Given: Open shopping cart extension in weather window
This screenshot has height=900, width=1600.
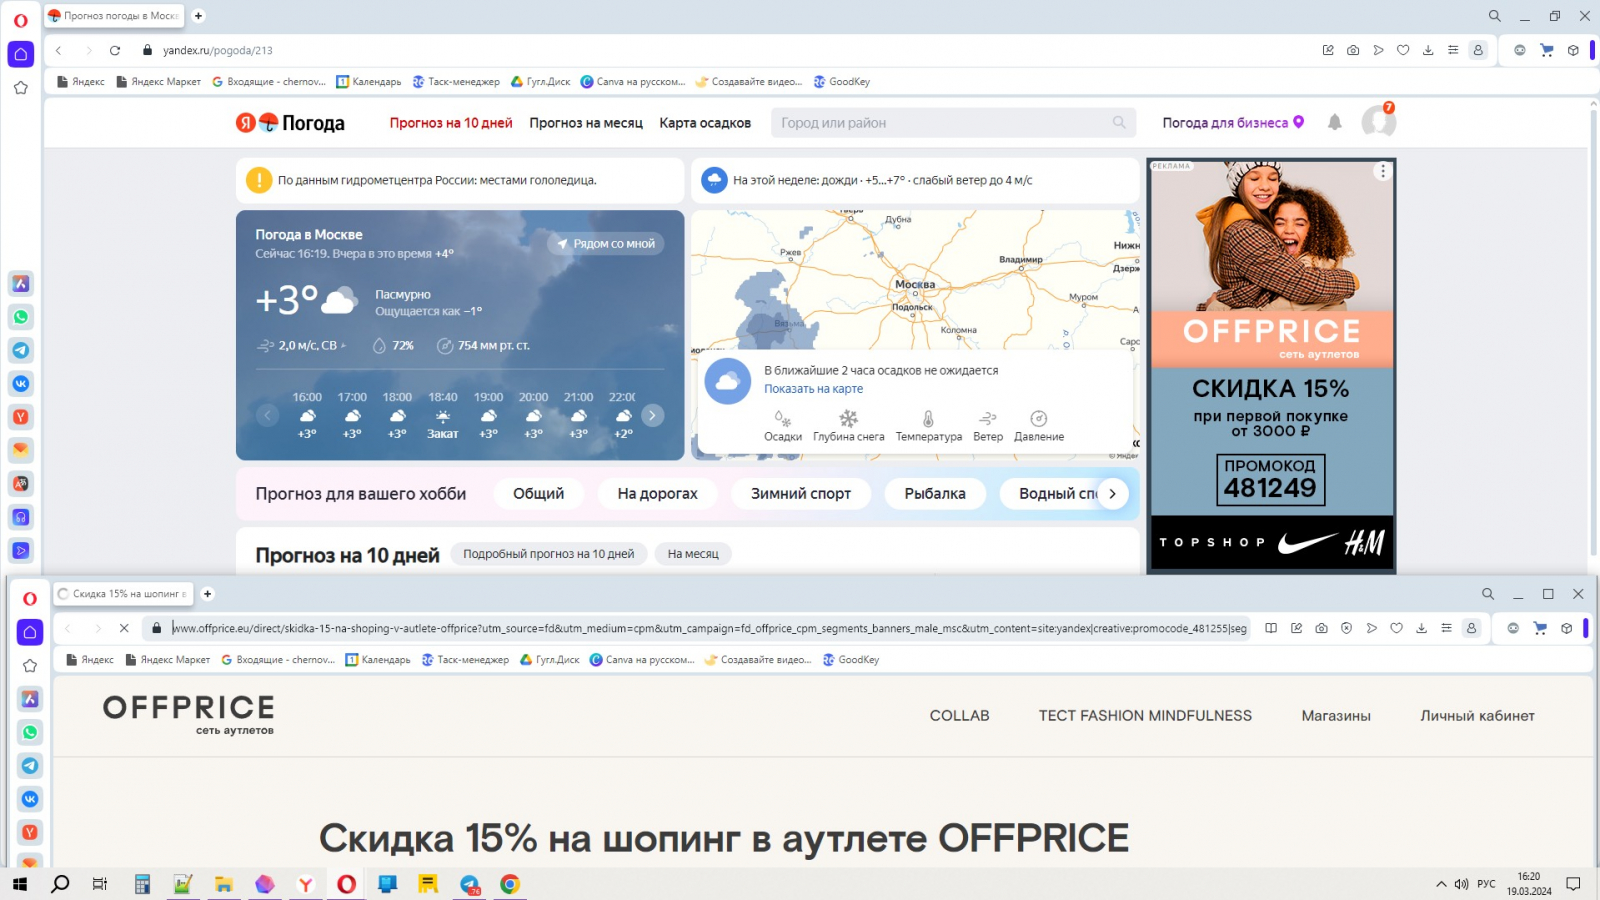Looking at the screenshot, I should point(1546,50).
